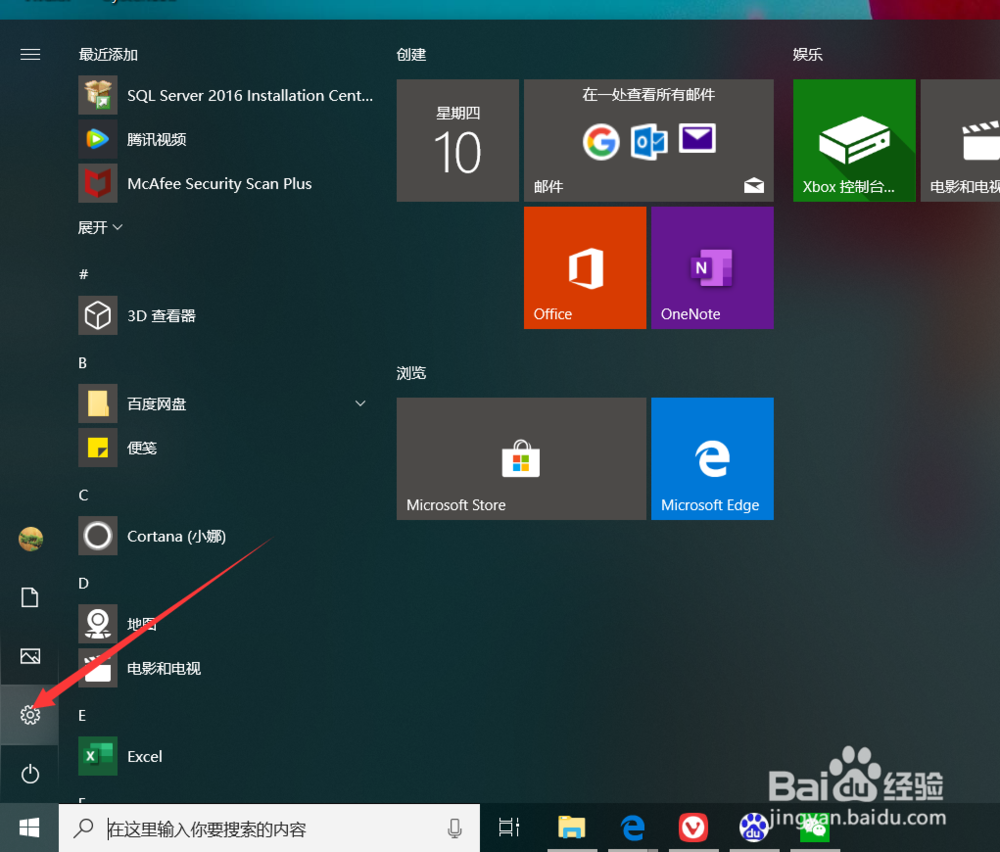Screen dimensions: 1000x852
Task: Expand the 展开 recently added list
Action: click(100, 227)
